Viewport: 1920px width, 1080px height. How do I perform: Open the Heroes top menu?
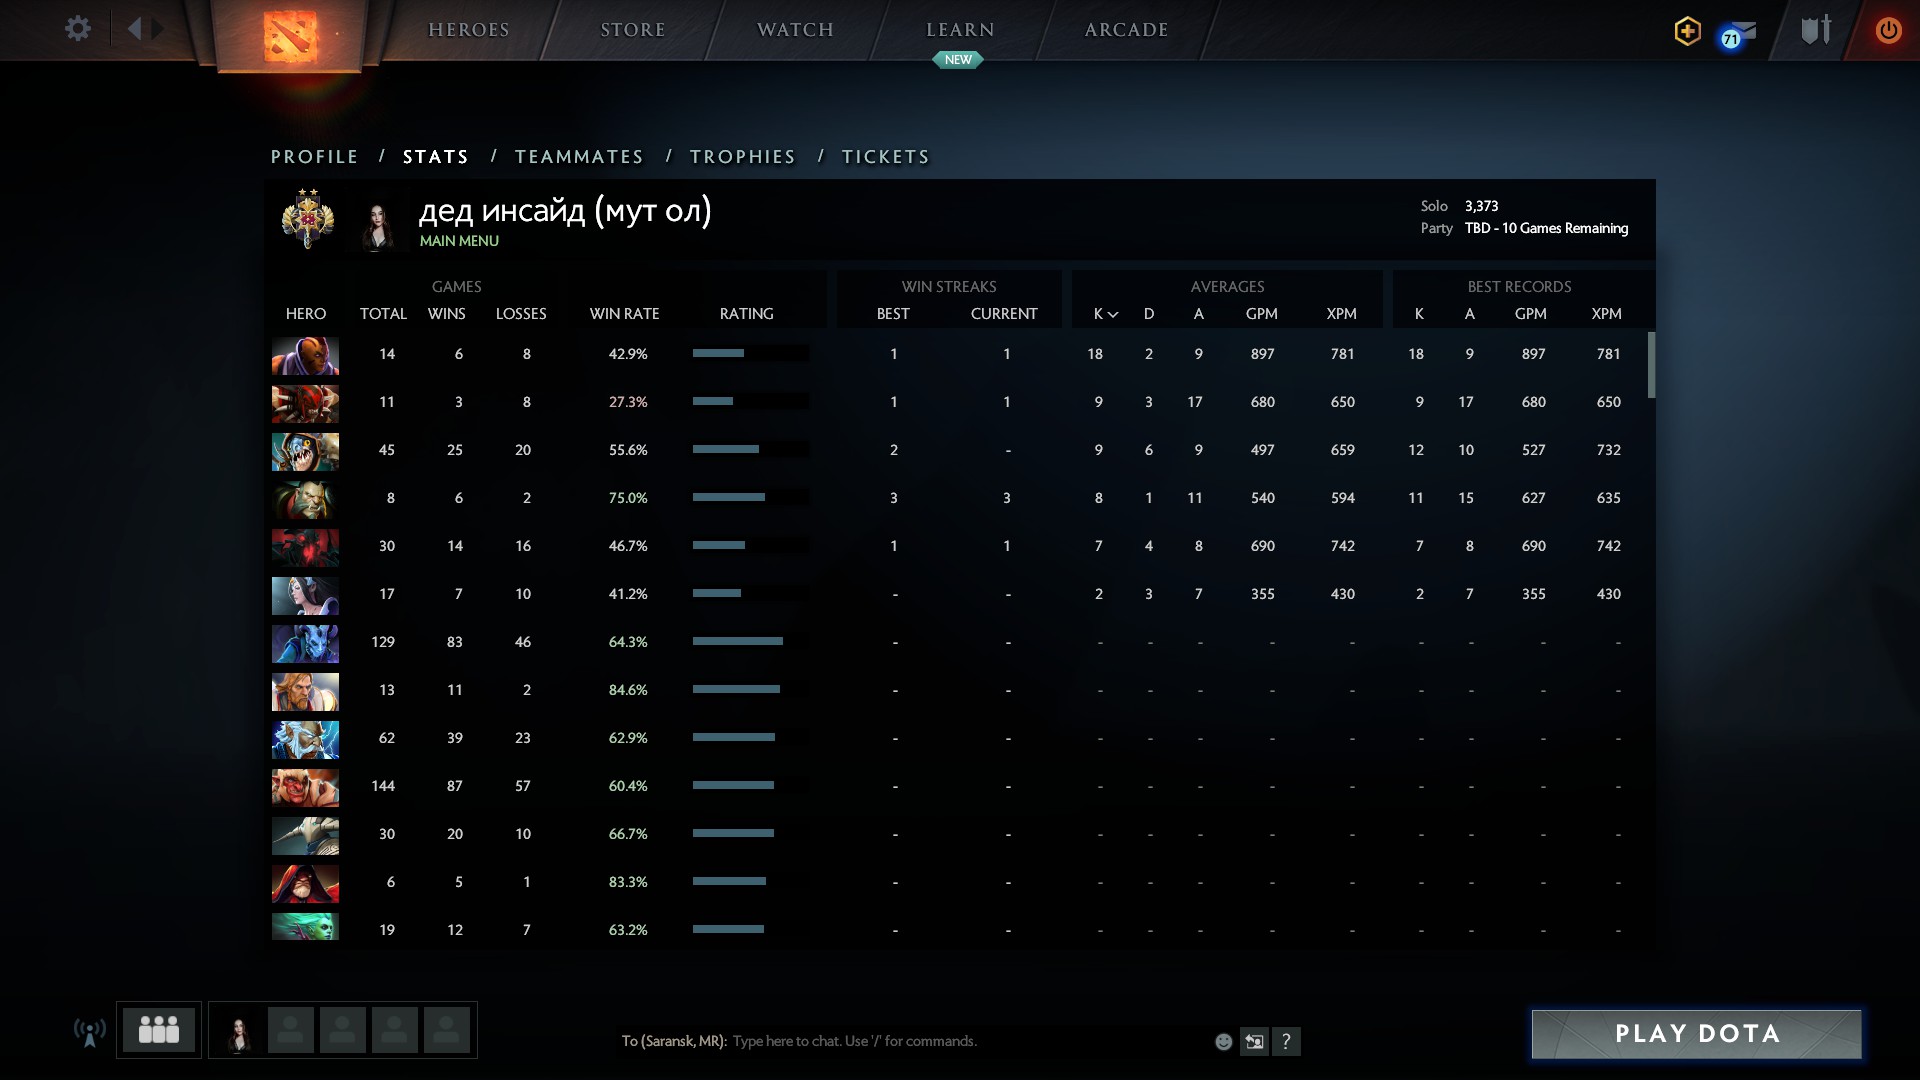[469, 30]
